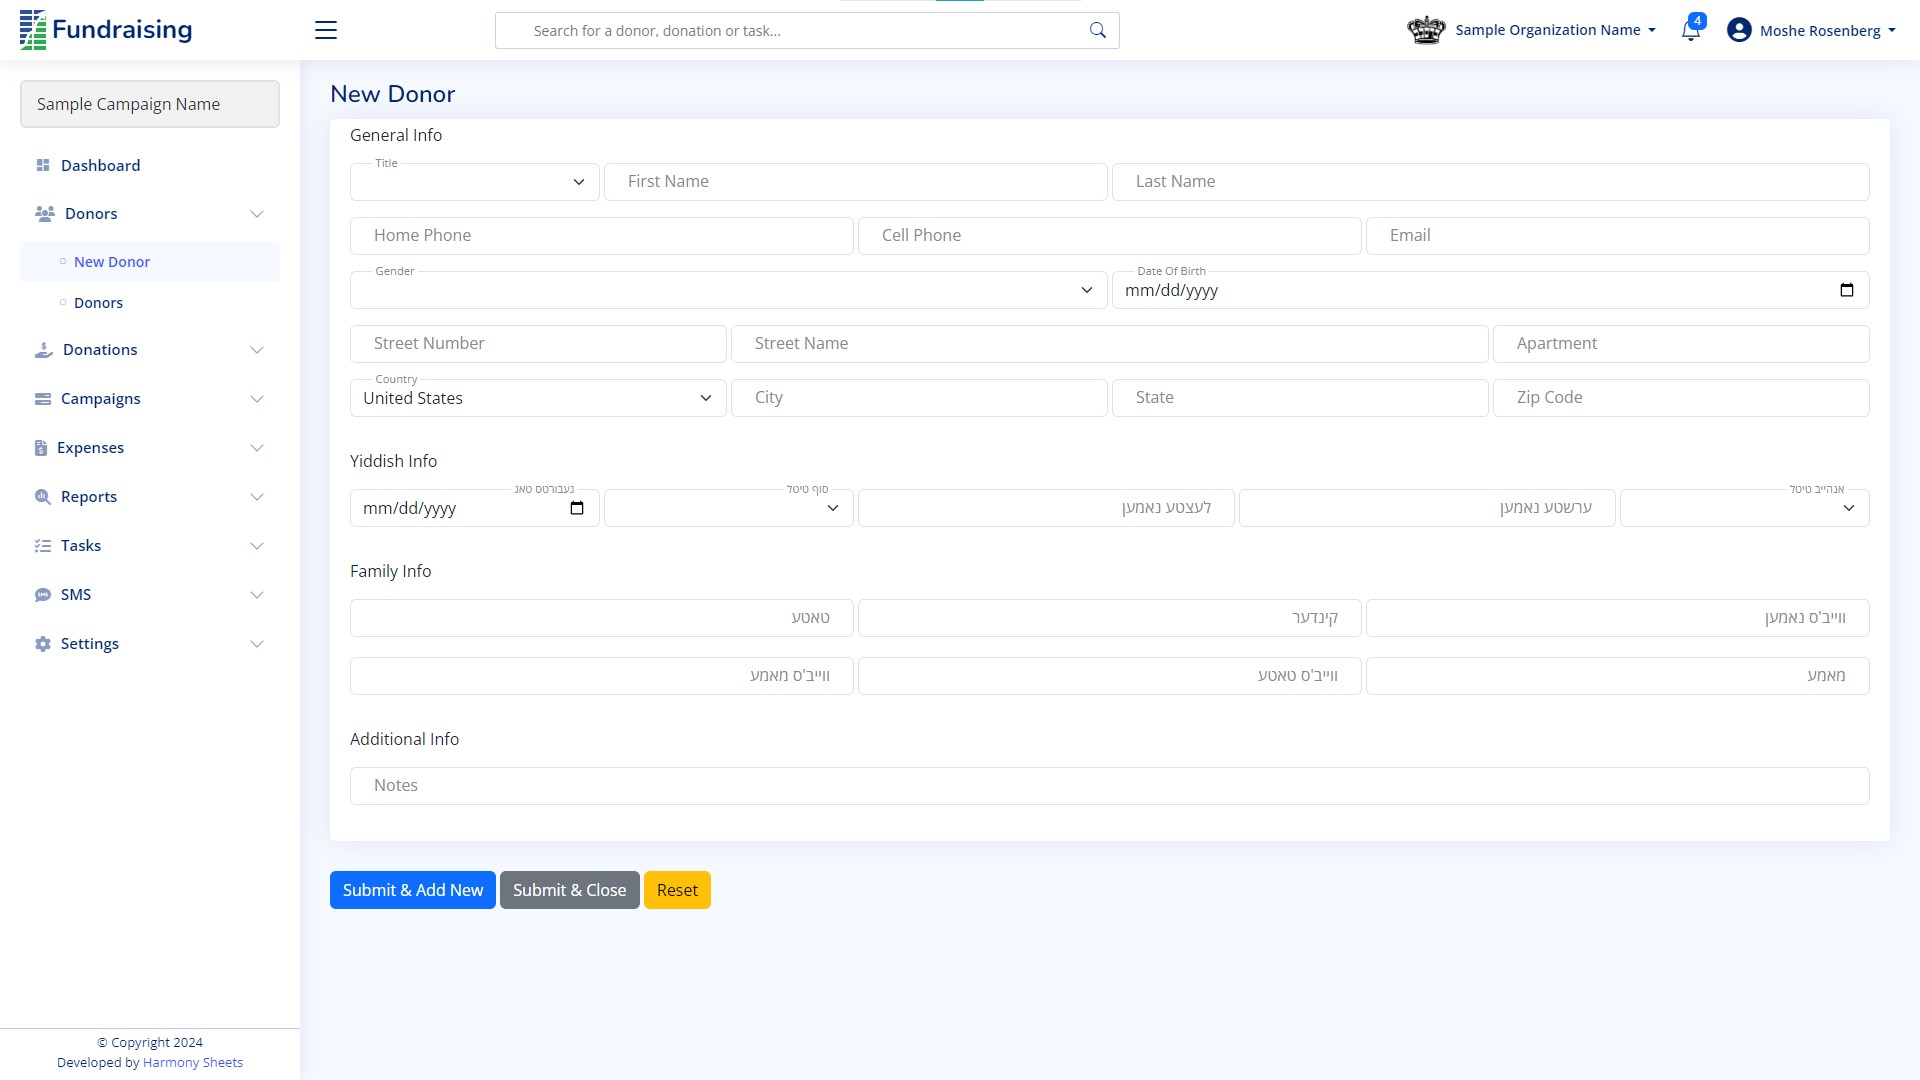
Task: Focus the Street Number field
Action: tap(538, 344)
